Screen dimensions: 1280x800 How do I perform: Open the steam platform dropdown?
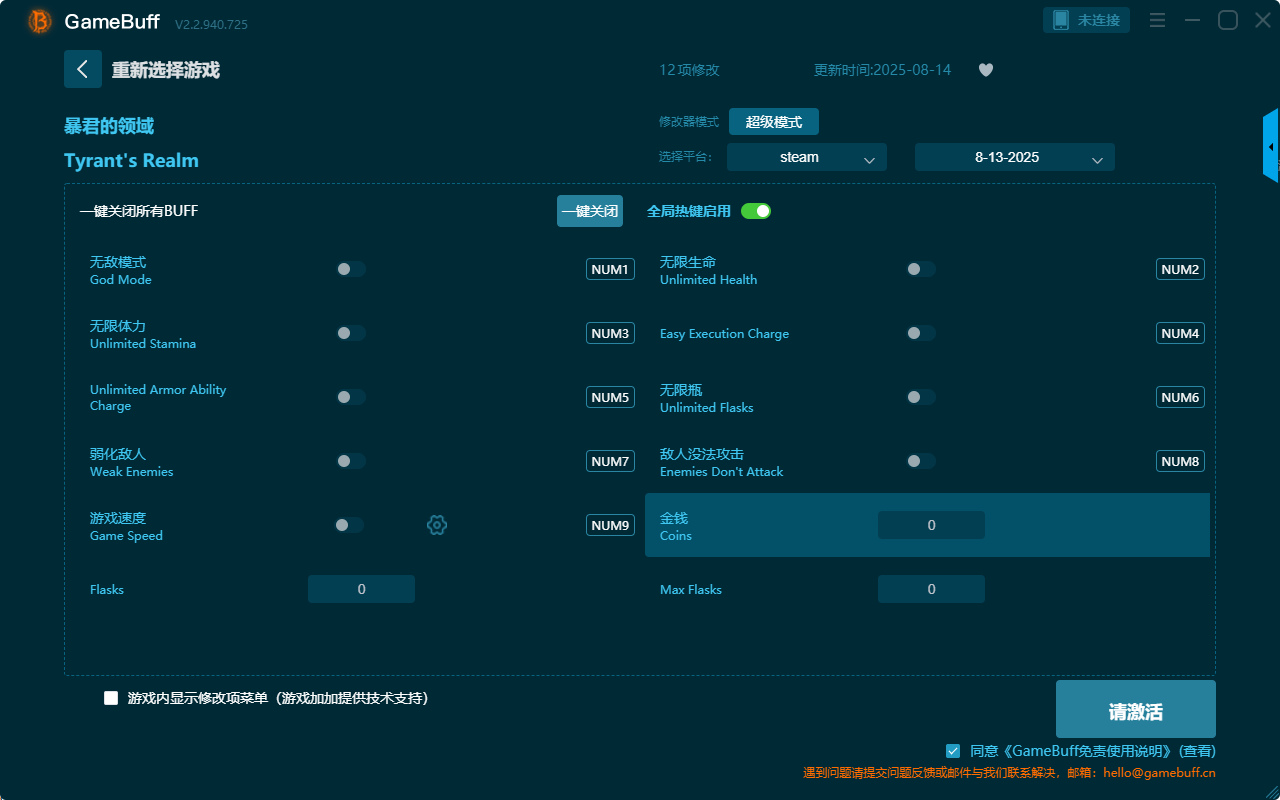click(807, 157)
